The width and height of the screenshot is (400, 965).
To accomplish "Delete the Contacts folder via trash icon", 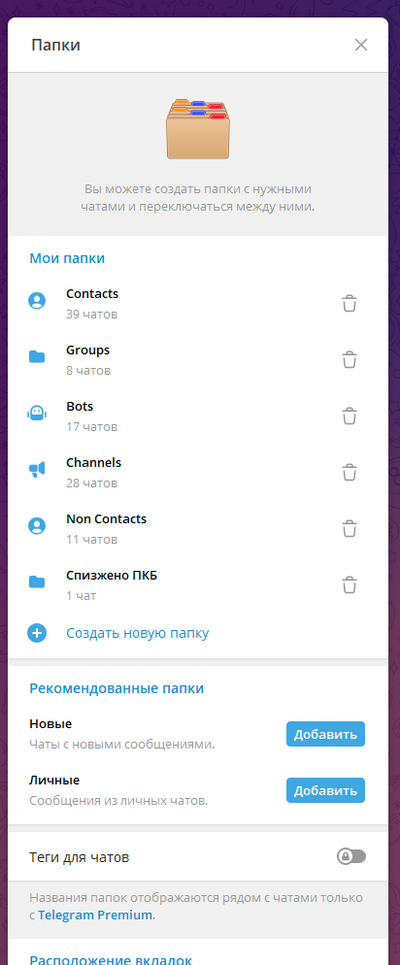I will pos(350,303).
